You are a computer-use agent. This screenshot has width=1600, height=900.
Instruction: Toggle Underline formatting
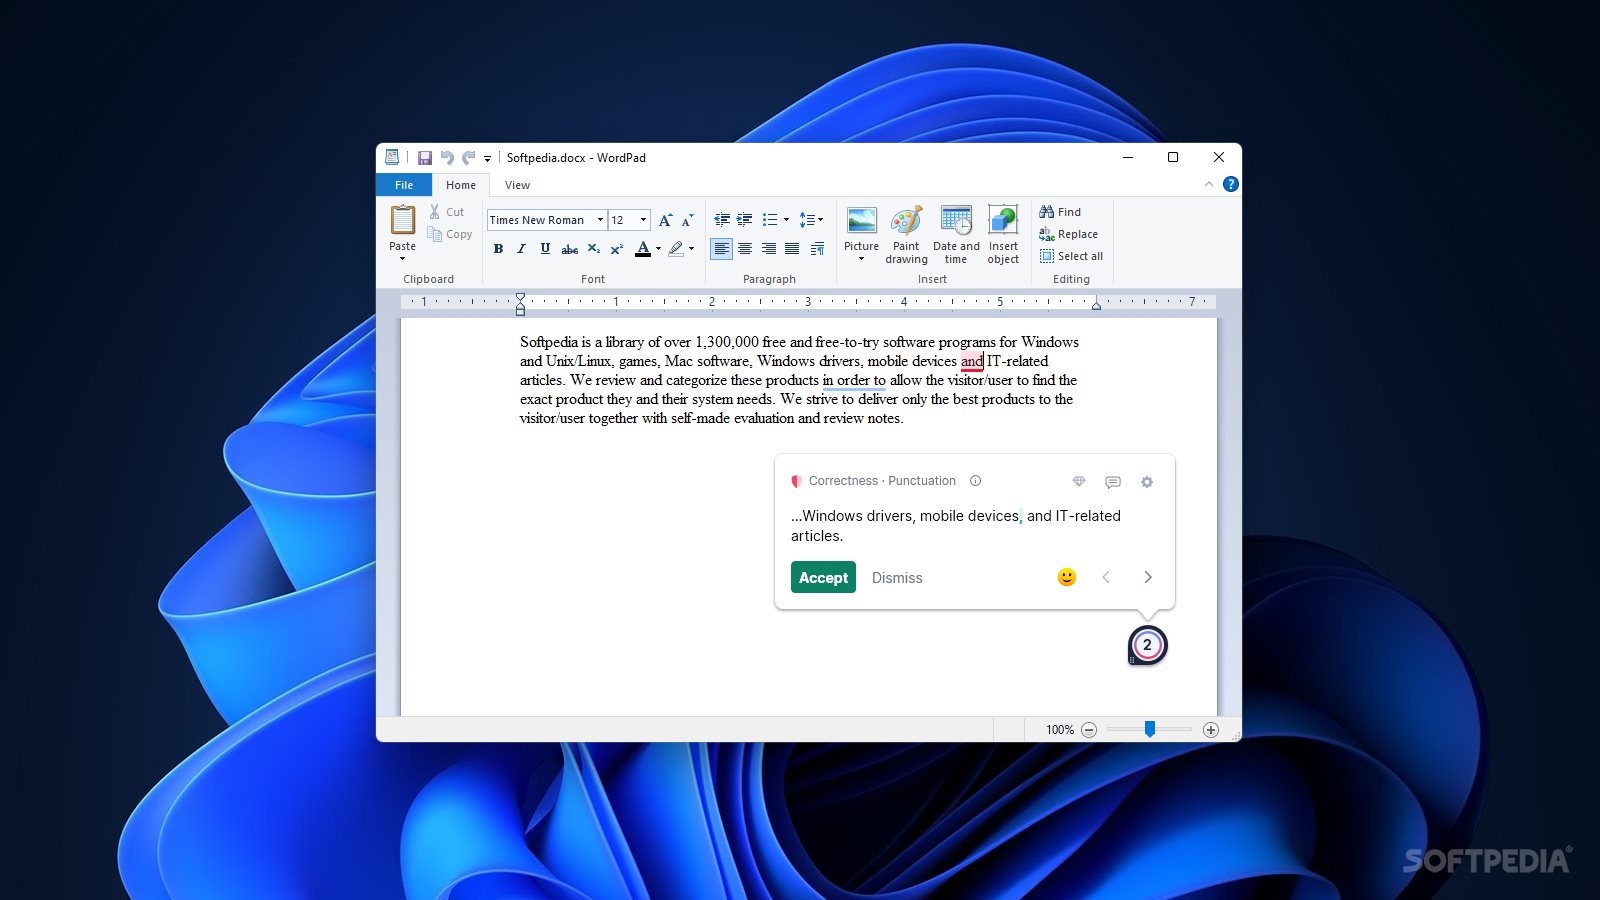pos(545,249)
